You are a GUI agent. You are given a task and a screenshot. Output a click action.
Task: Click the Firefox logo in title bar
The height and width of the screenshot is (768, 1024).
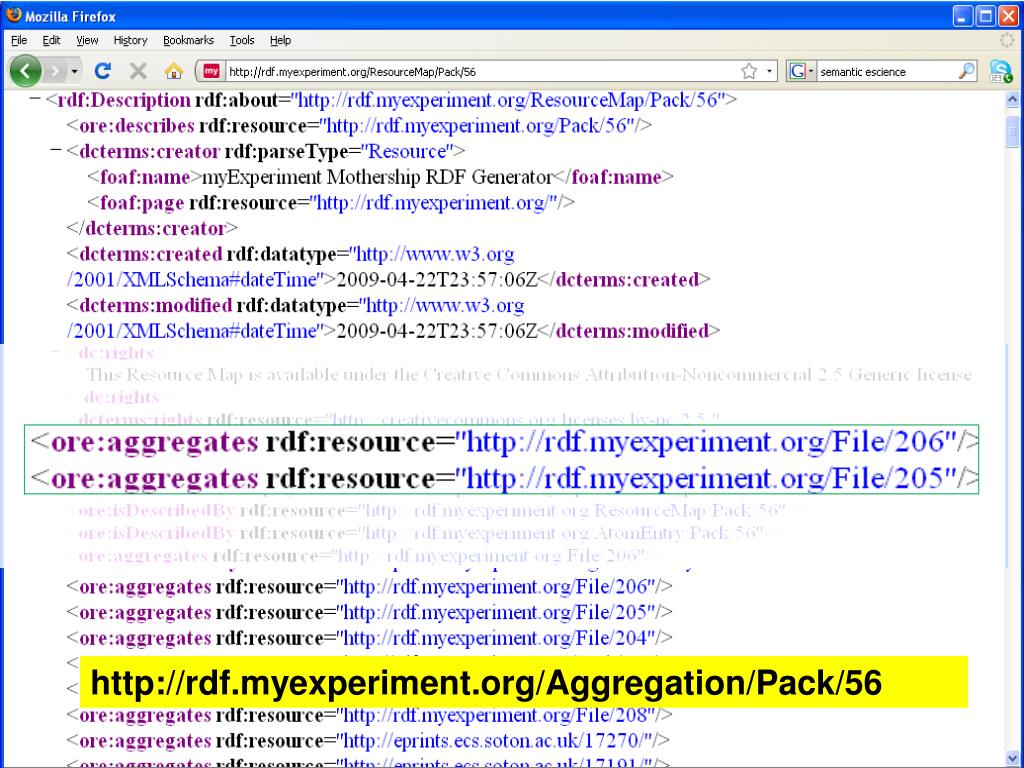[13, 14]
